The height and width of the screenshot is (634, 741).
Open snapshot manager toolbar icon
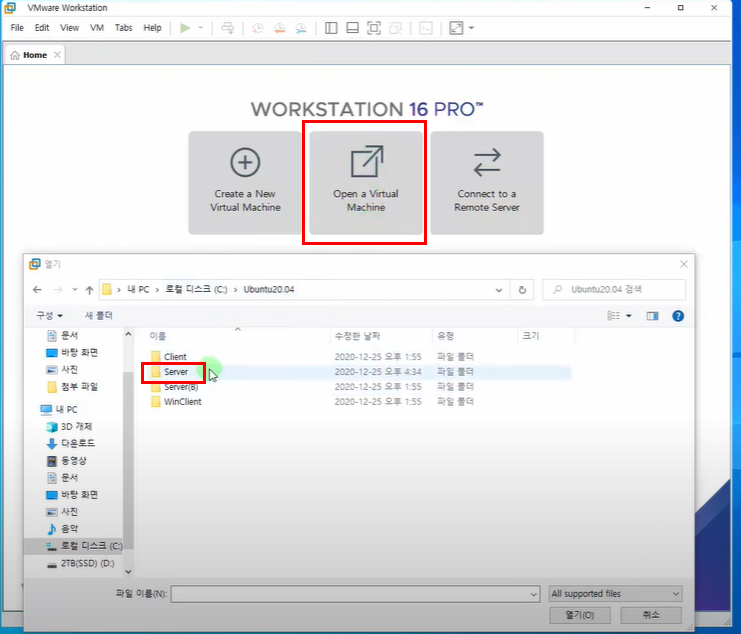301,28
